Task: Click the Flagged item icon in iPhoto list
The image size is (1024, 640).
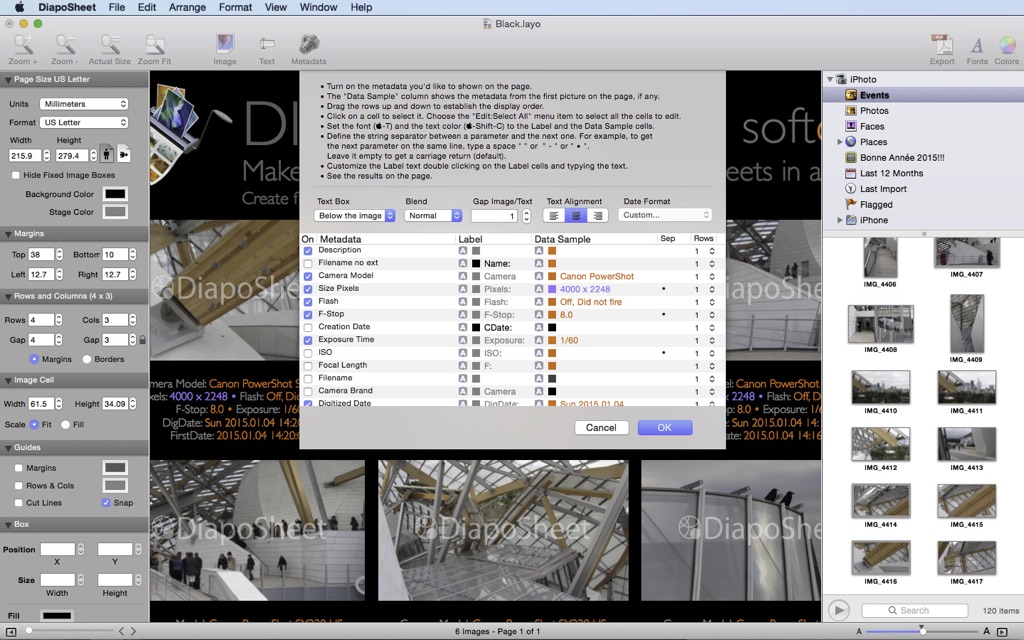Action: click(x=850, y=204)
